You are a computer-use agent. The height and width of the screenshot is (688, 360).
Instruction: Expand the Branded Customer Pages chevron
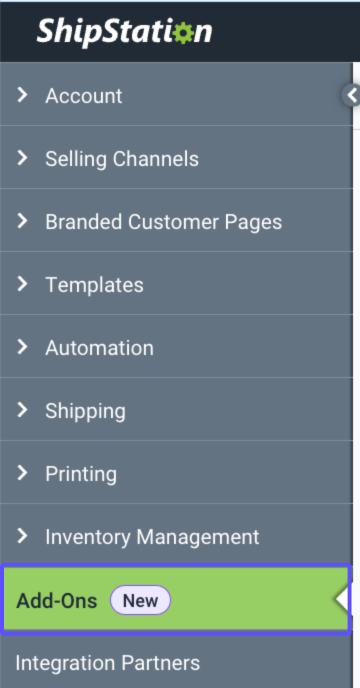pos(22,221)
